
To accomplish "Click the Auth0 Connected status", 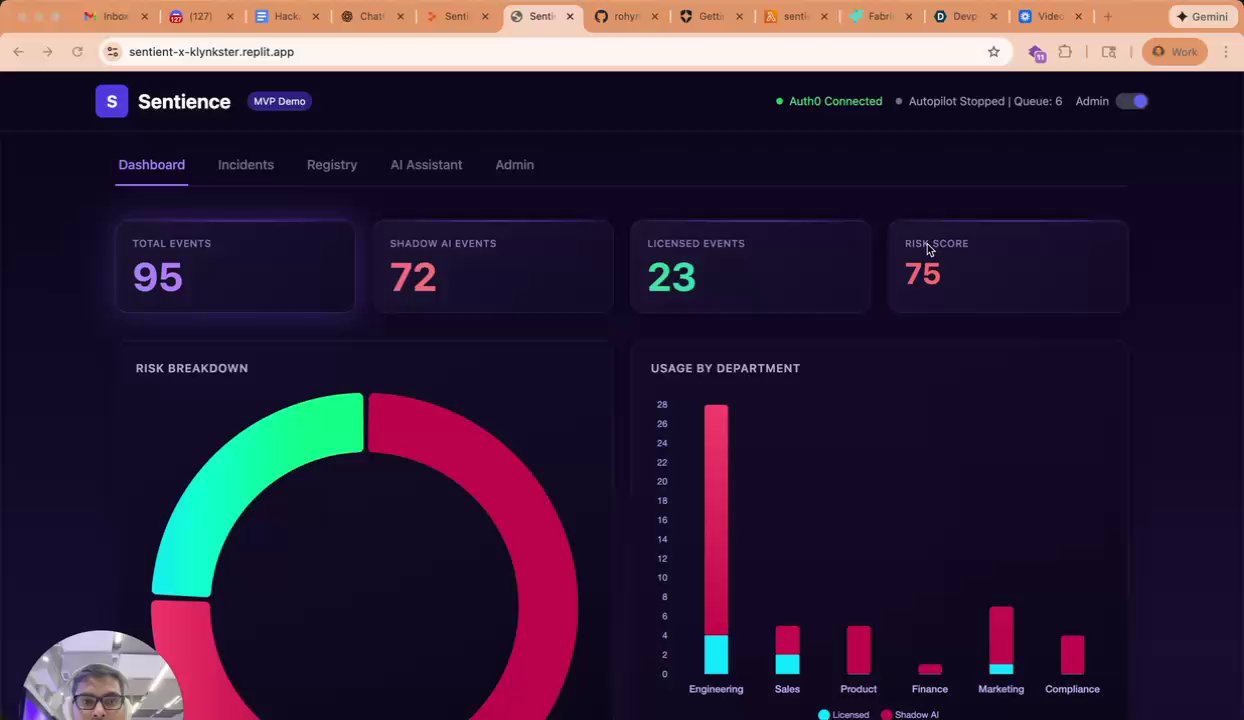I will click(x=829, y=101).
